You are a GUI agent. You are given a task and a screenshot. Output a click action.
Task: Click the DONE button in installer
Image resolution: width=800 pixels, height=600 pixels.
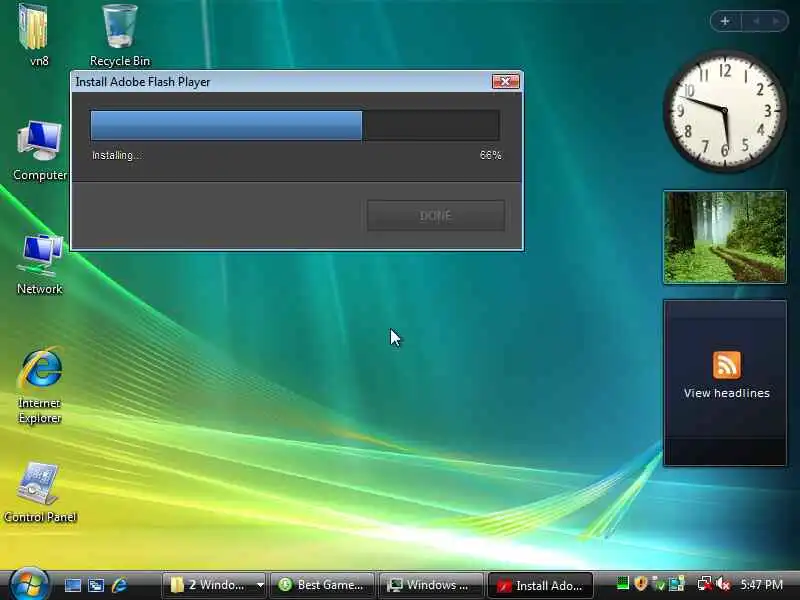436,215
